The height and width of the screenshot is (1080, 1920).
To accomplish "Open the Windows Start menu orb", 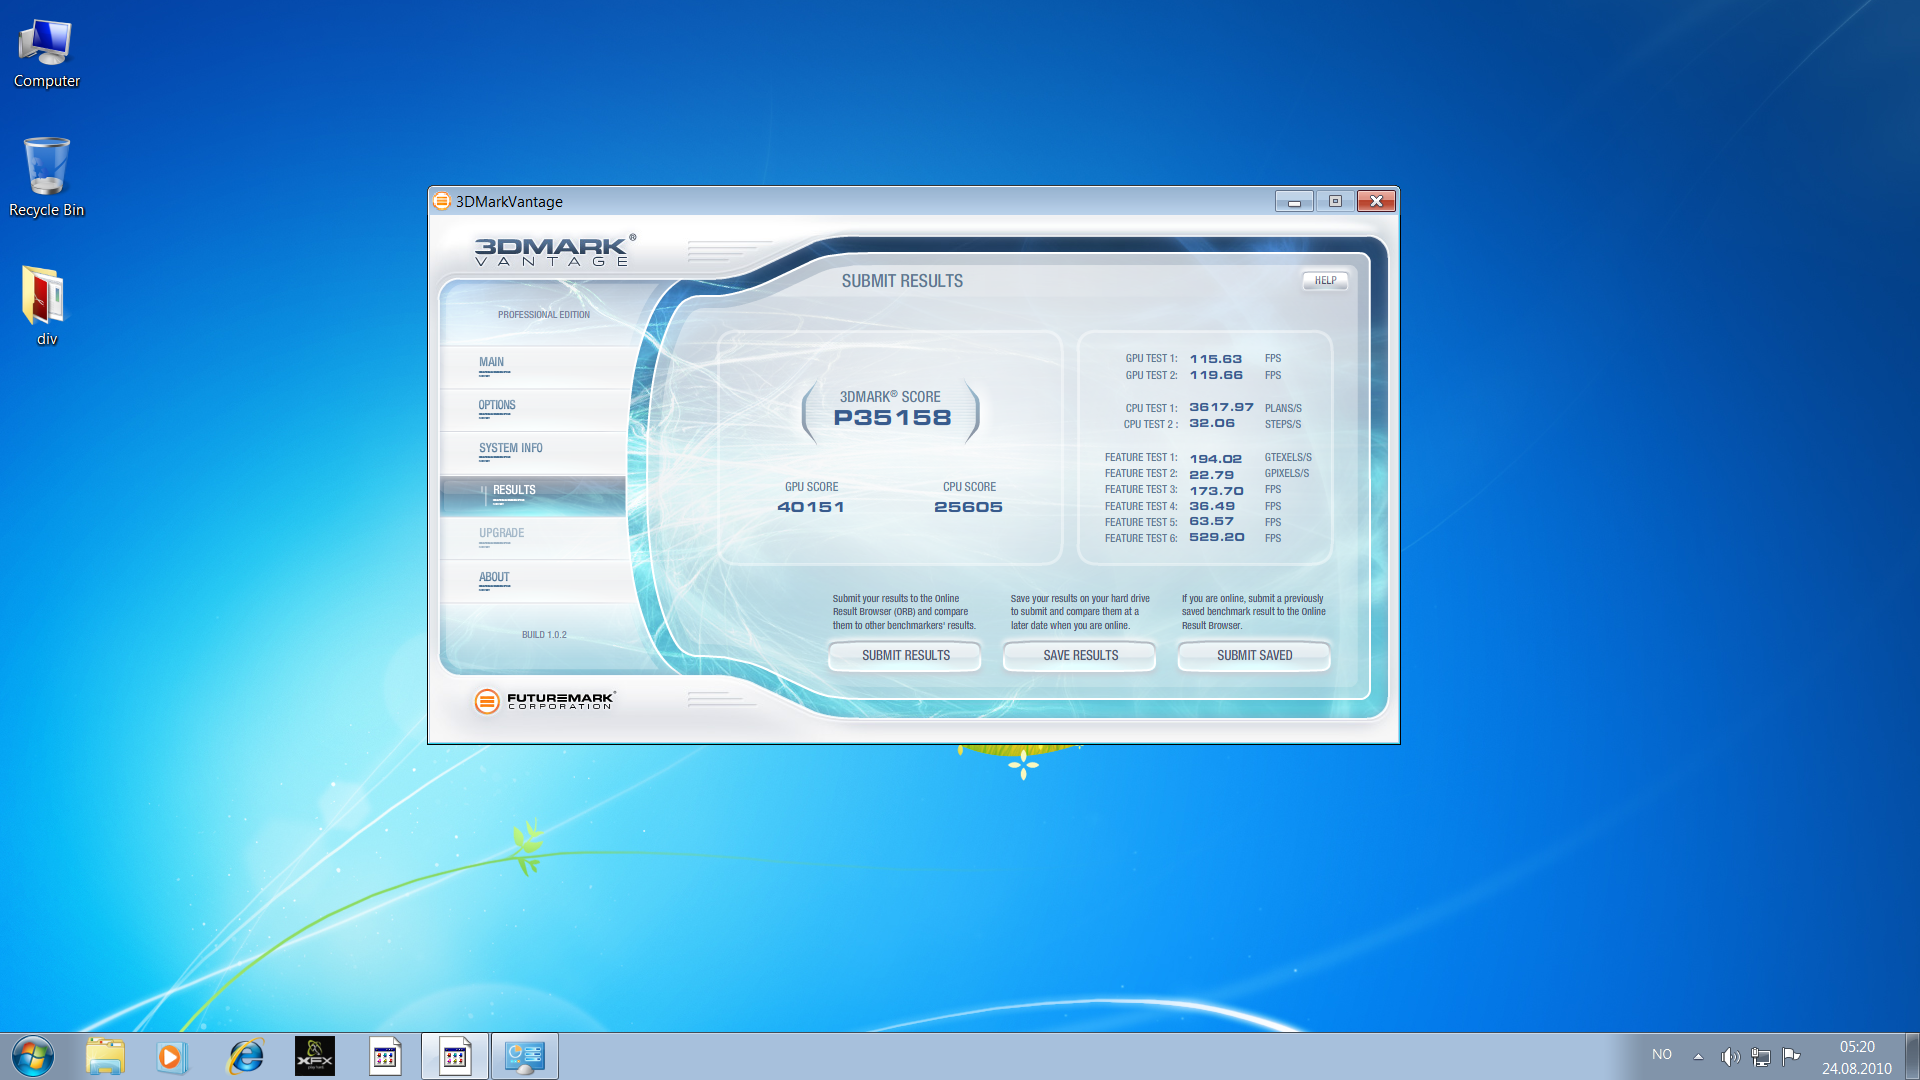I will tap(32, 1056).
